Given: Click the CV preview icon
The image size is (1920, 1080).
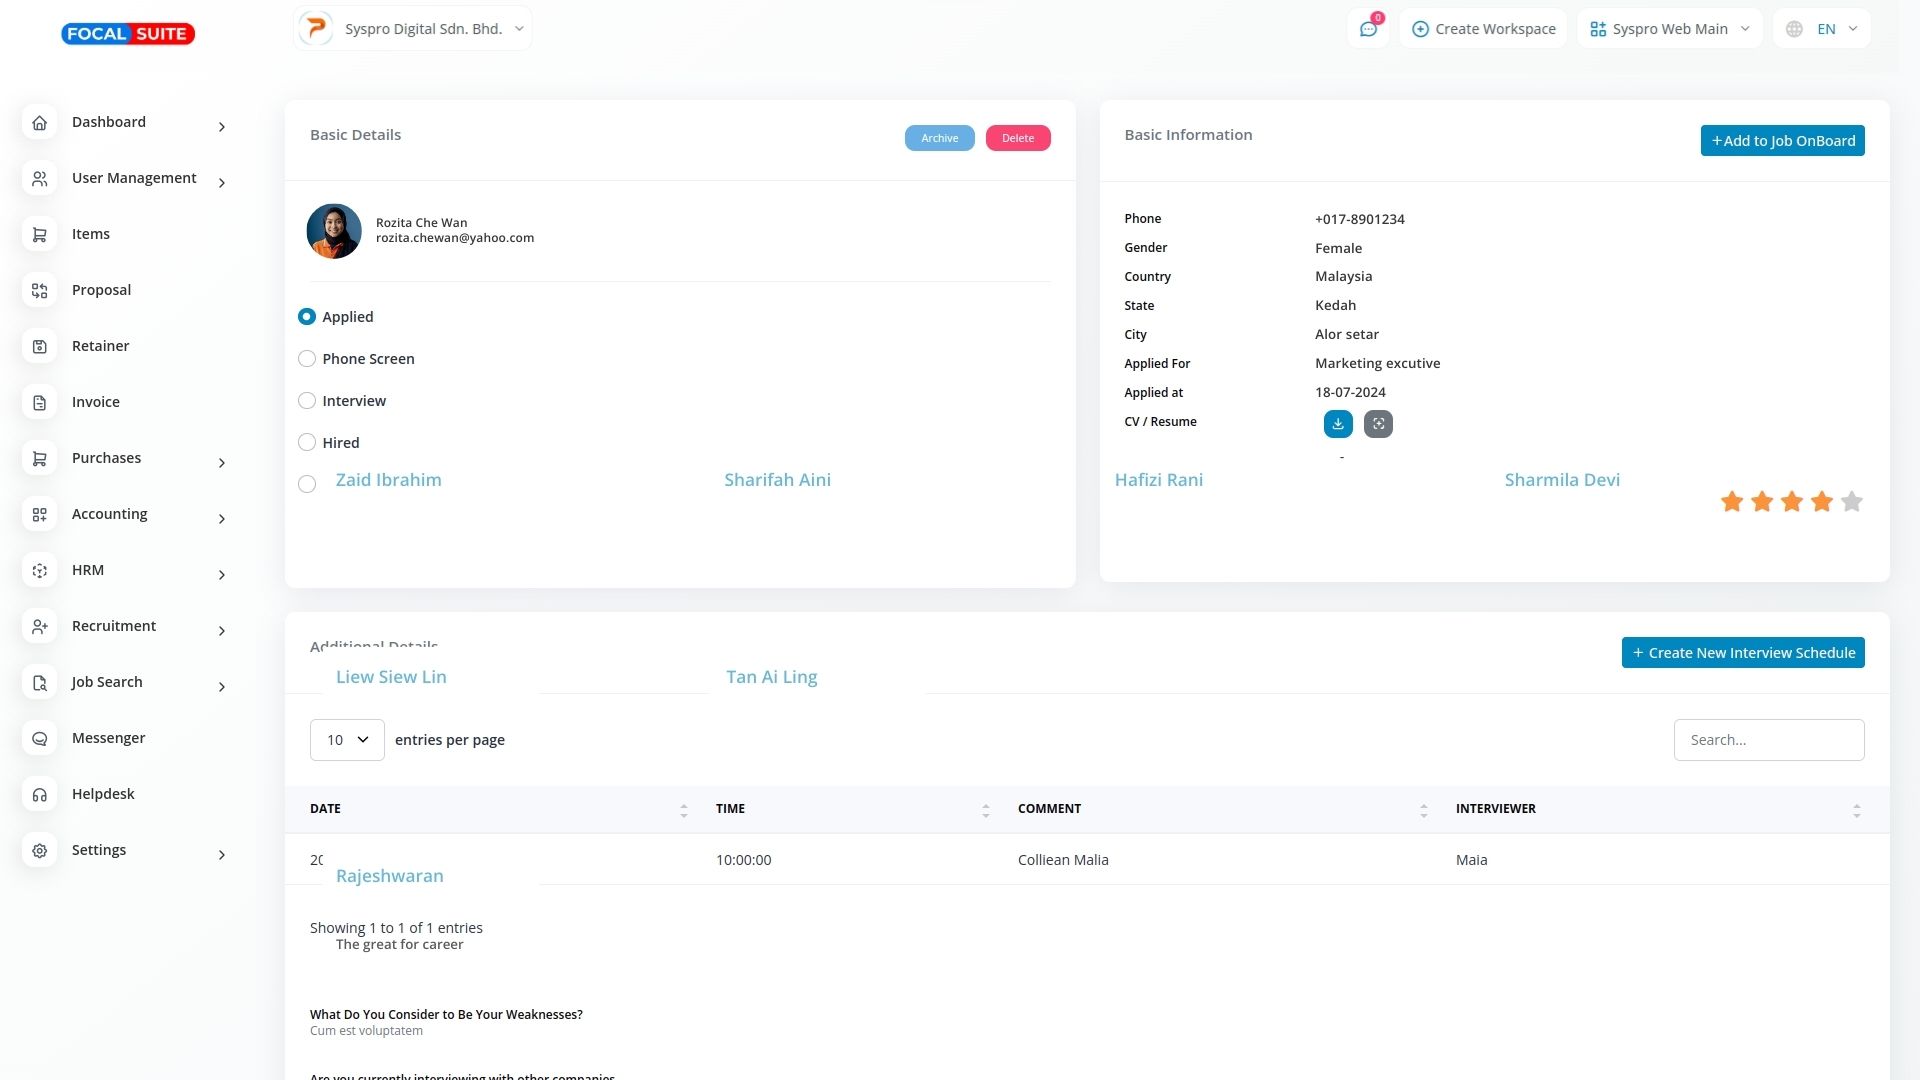Looking at the screenshot, I should click(1378, 424).
